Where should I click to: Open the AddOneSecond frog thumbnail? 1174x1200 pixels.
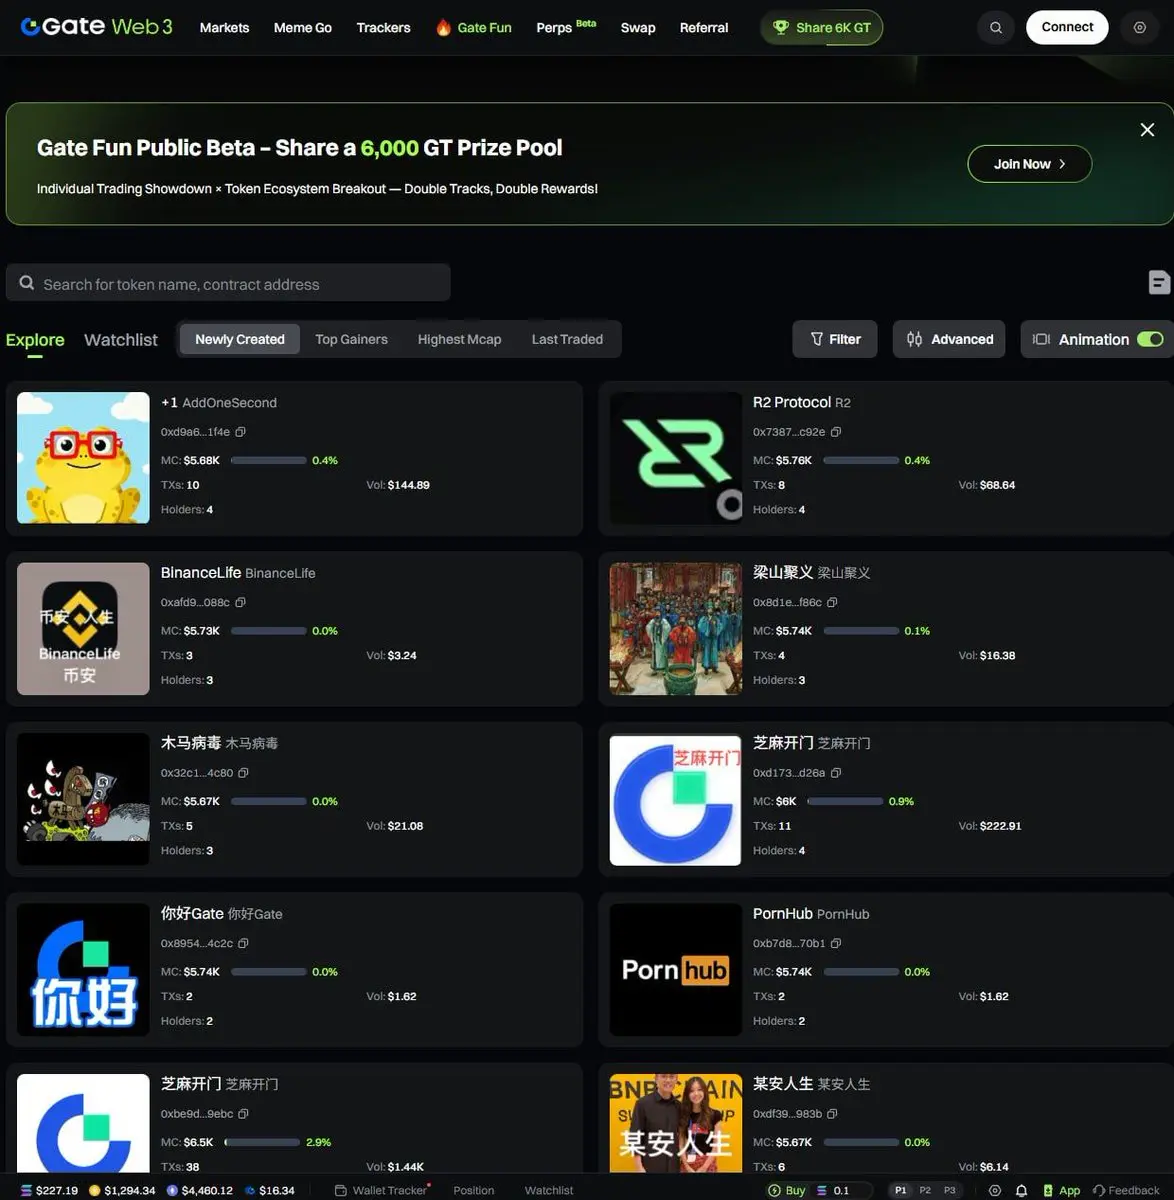(83, 458)
